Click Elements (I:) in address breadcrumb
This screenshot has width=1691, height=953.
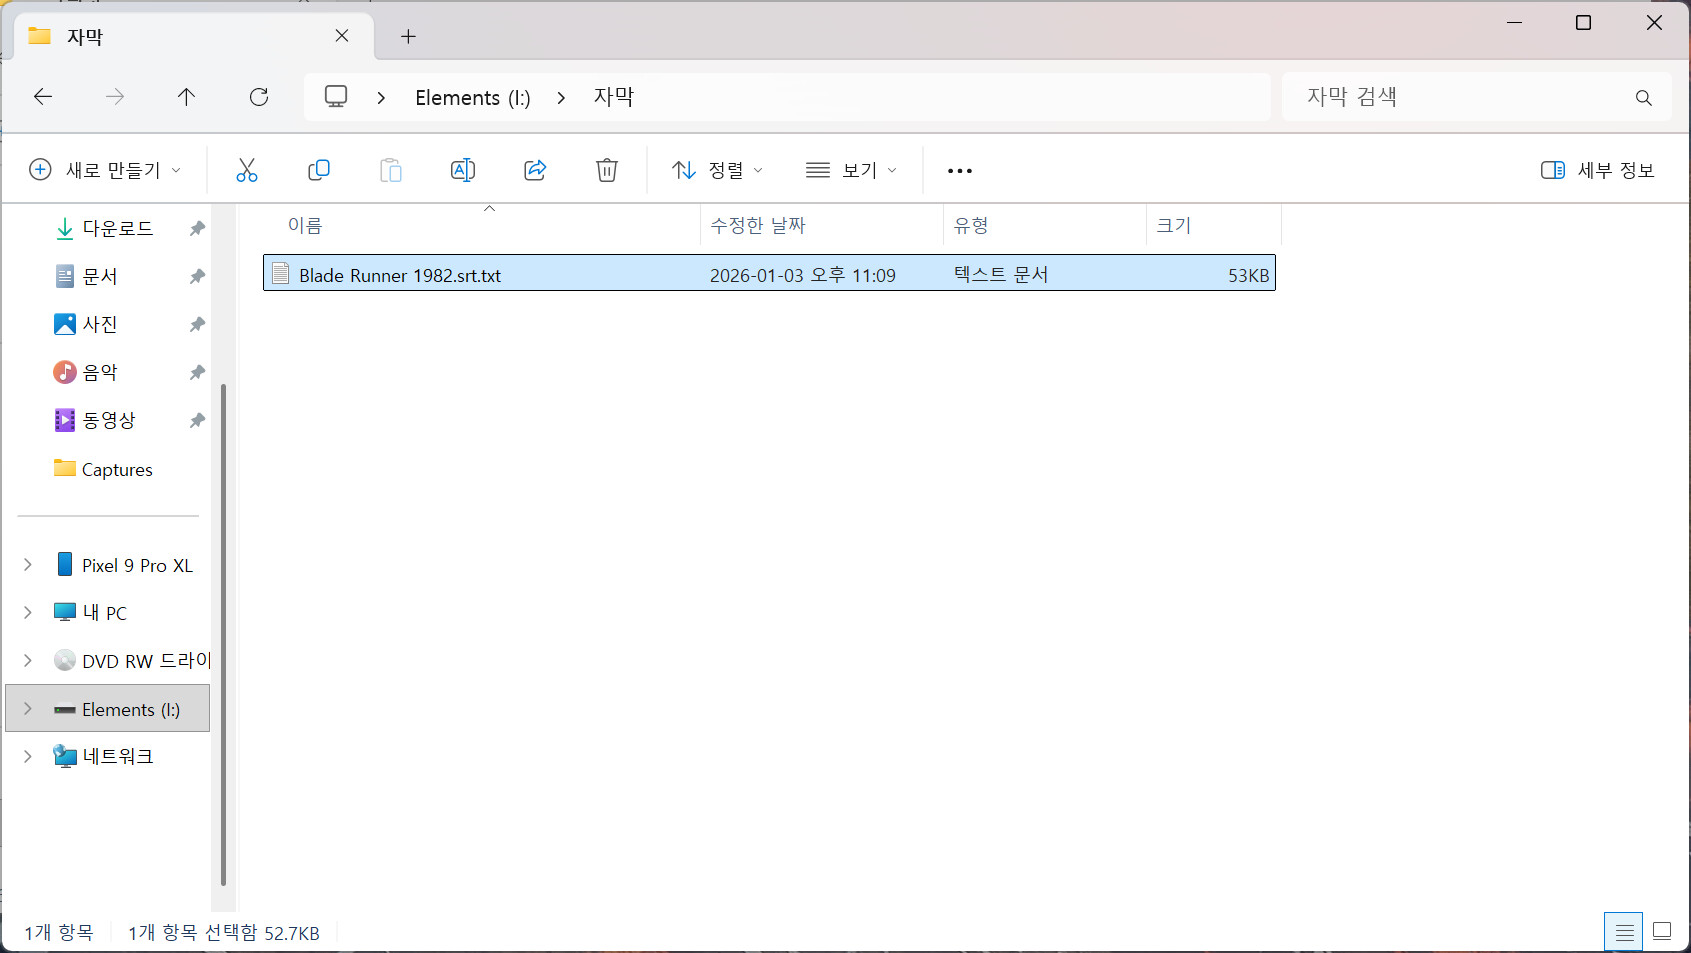[x=472, y=98]
